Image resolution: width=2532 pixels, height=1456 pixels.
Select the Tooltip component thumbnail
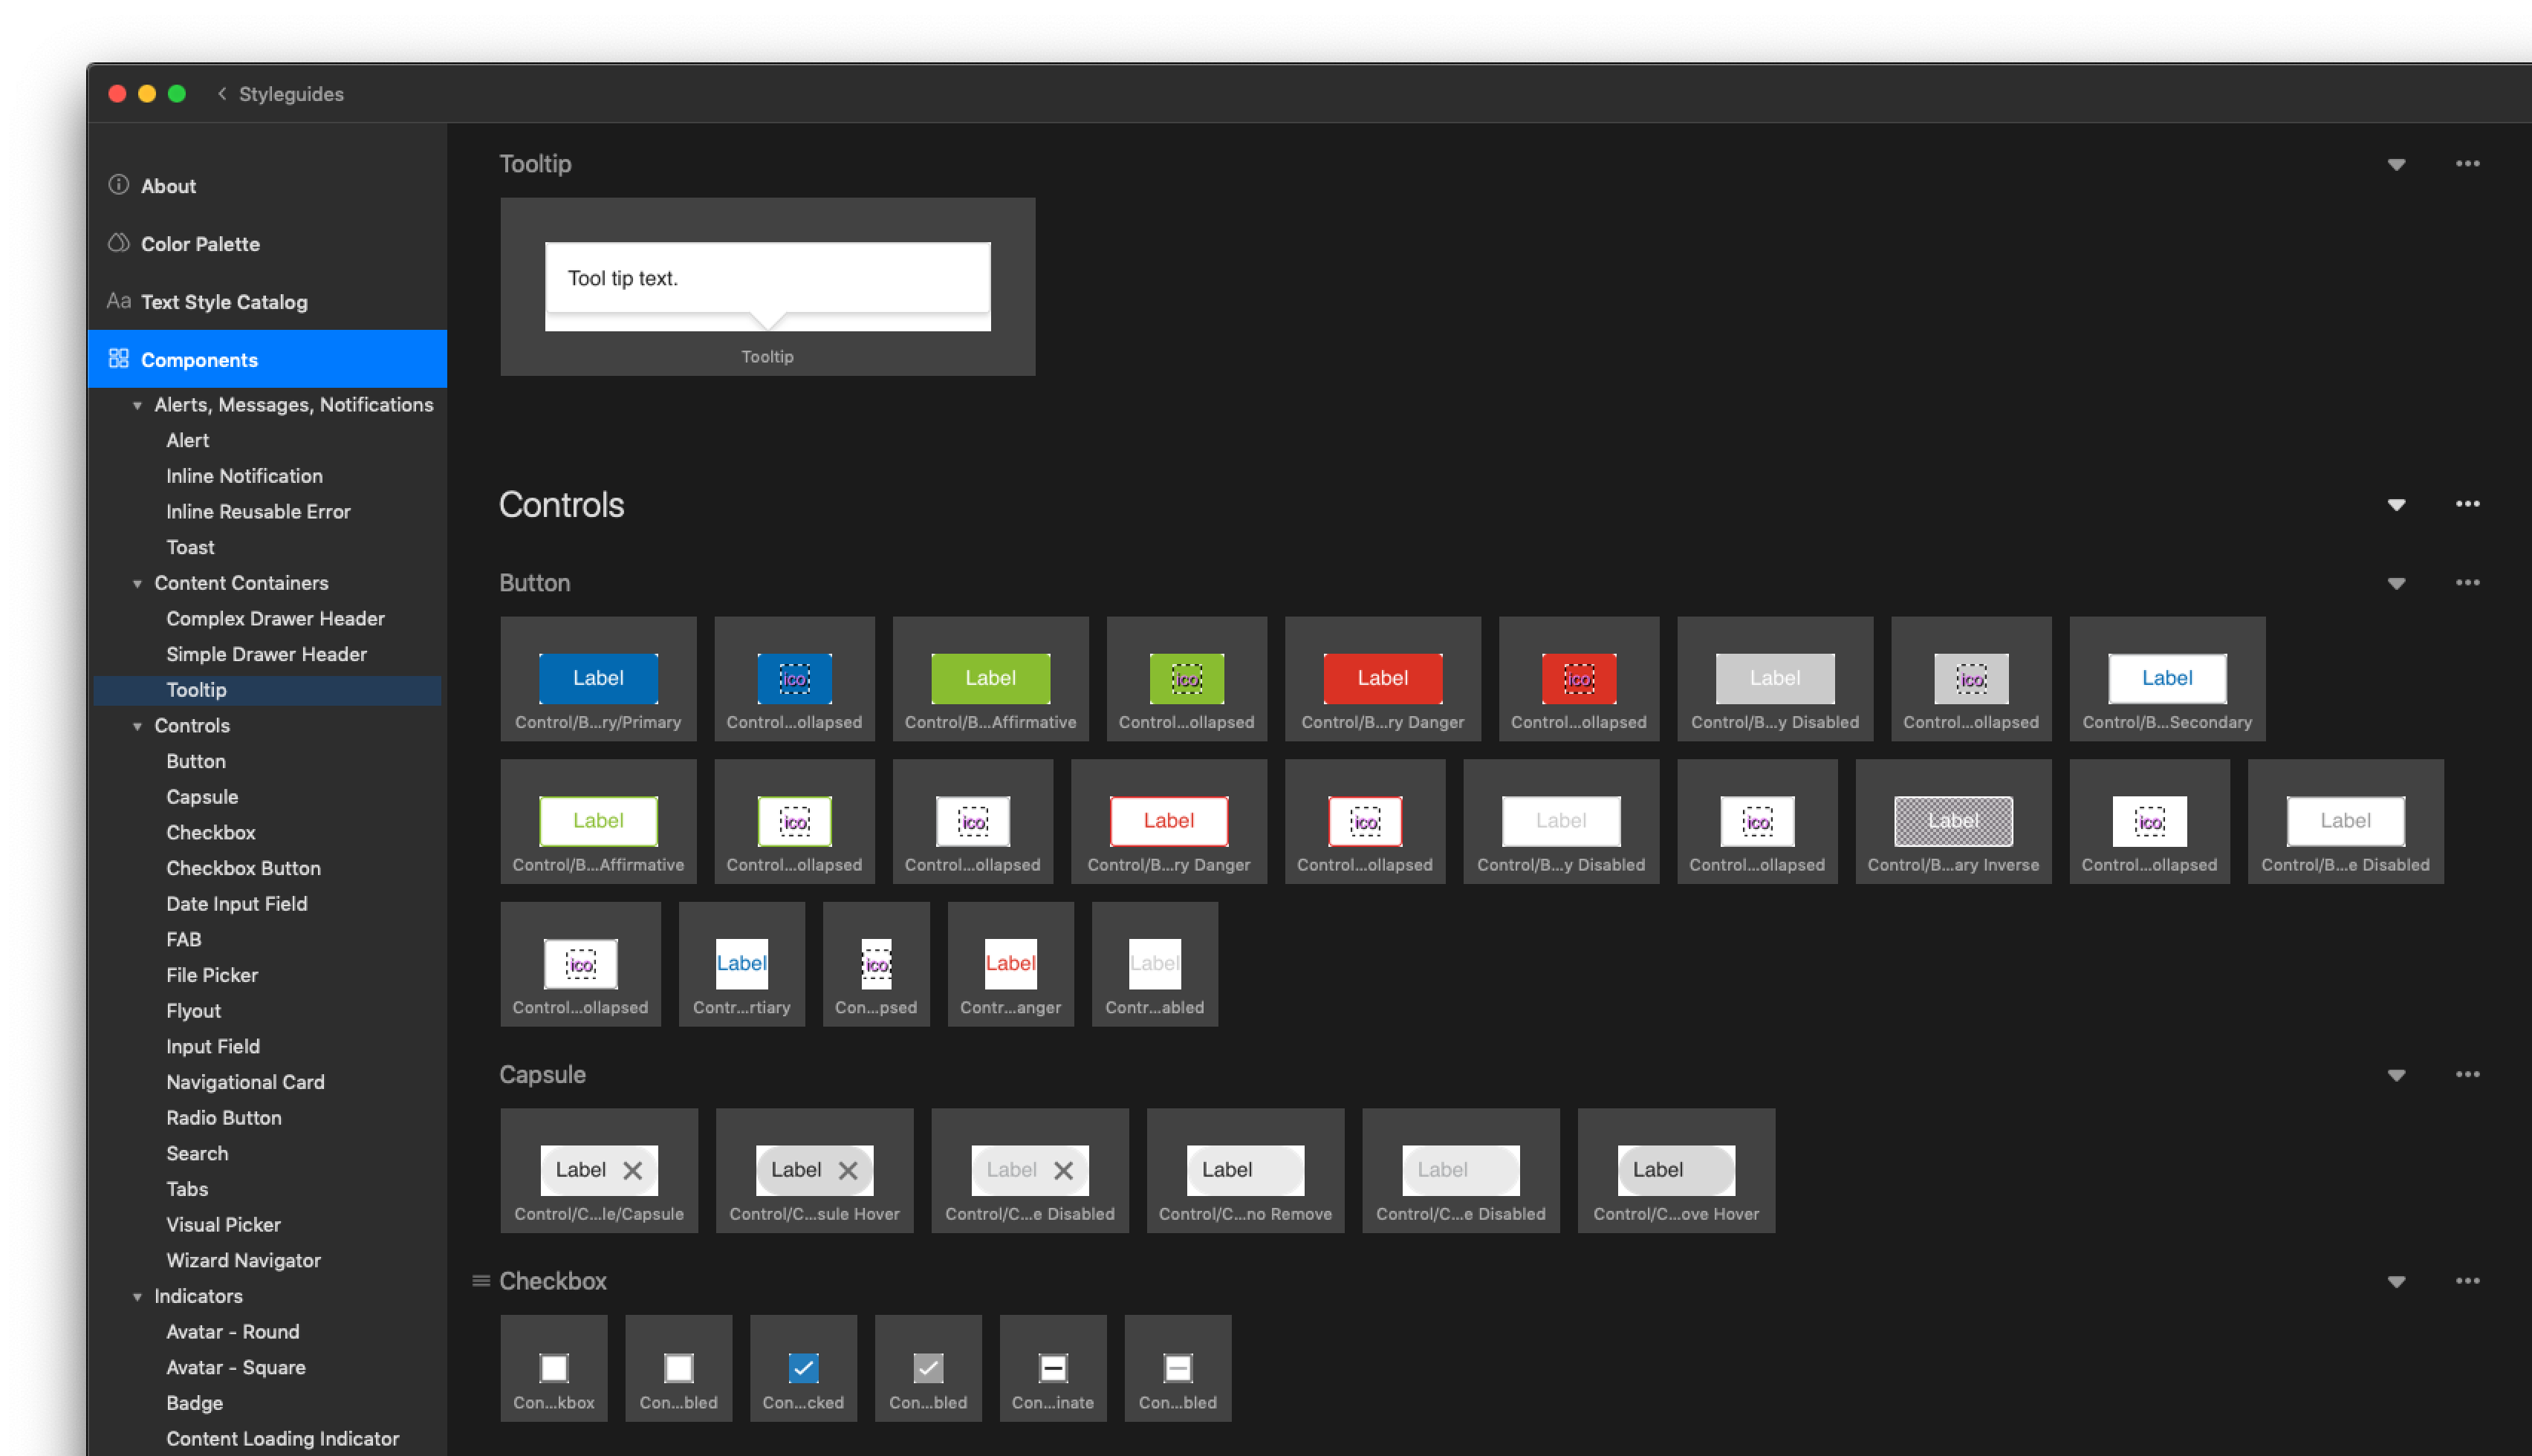[x=767, y=287]
